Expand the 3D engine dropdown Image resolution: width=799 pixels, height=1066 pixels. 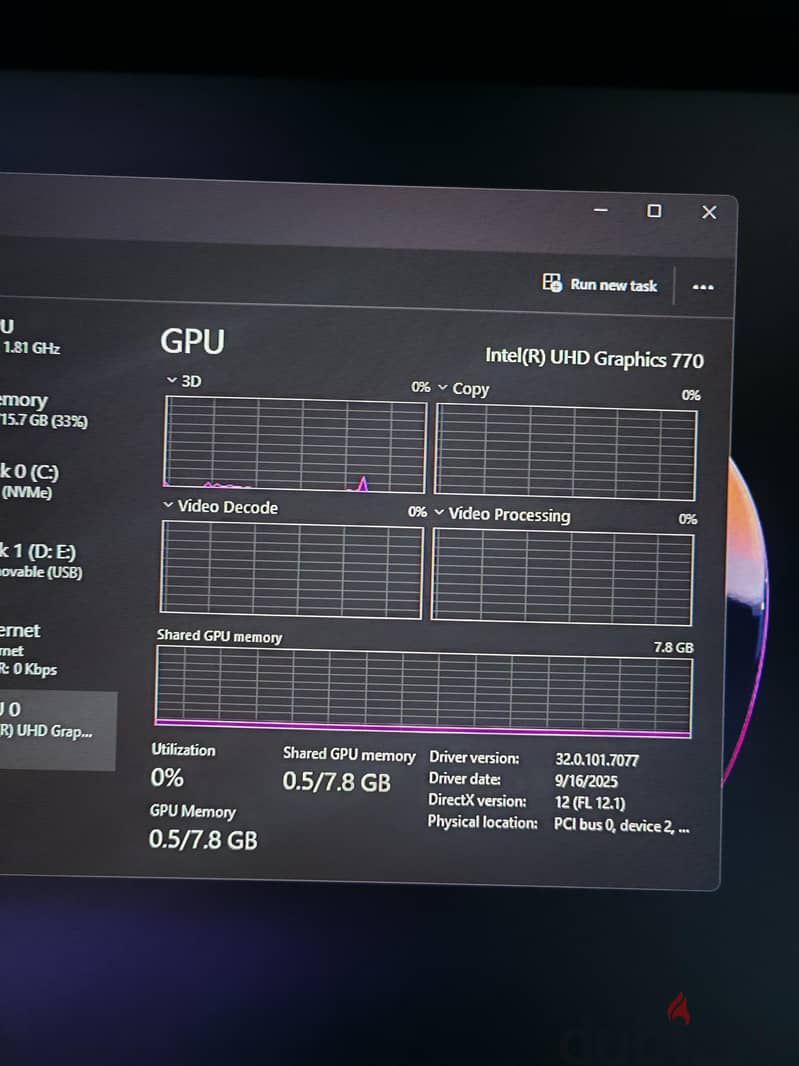click(x=172, y=380)
